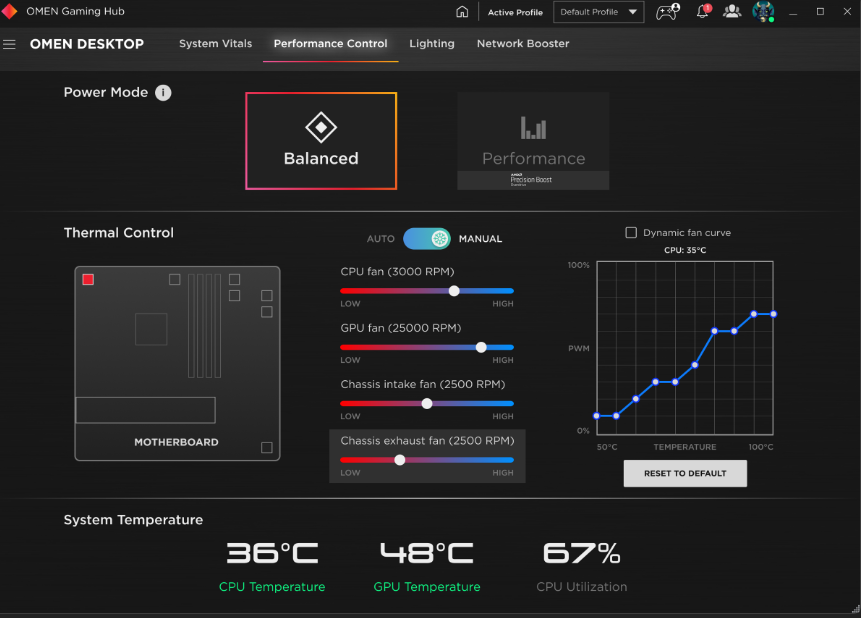Viewport: 861px width, 618px height.
Task: Click the 48°C GPU Temperature reading
Action: tap(427, 553)
